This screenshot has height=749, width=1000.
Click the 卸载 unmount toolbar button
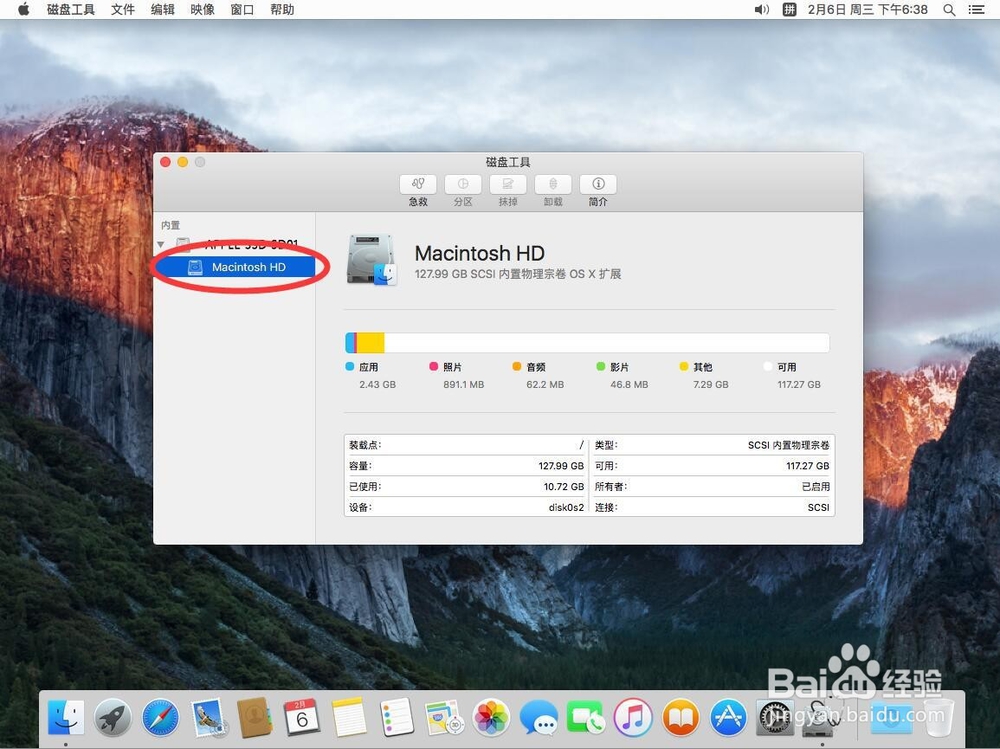tap(553, 184)
